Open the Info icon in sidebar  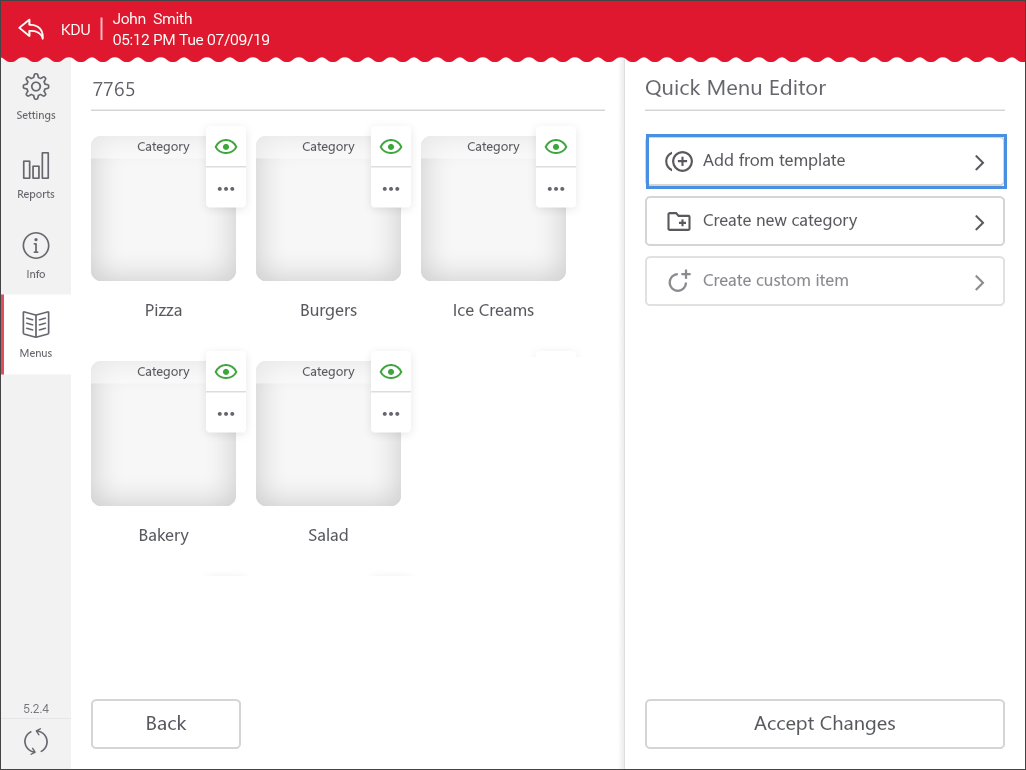click(36, 255)
